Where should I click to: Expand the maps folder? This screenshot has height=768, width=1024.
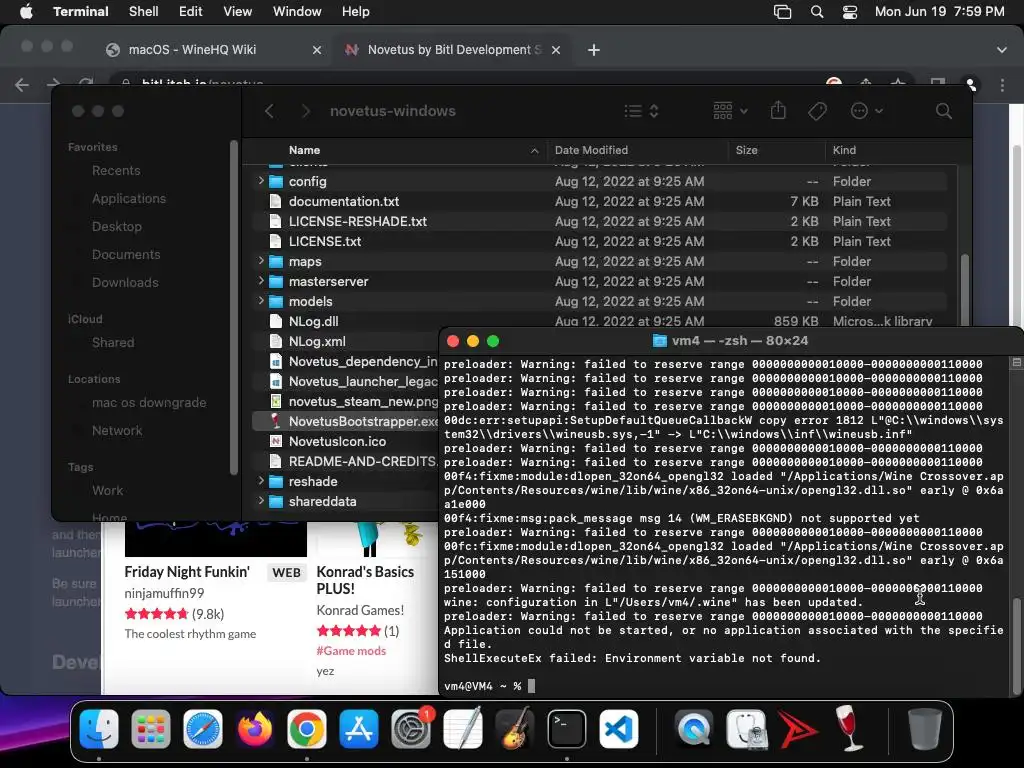click(261, 261)
